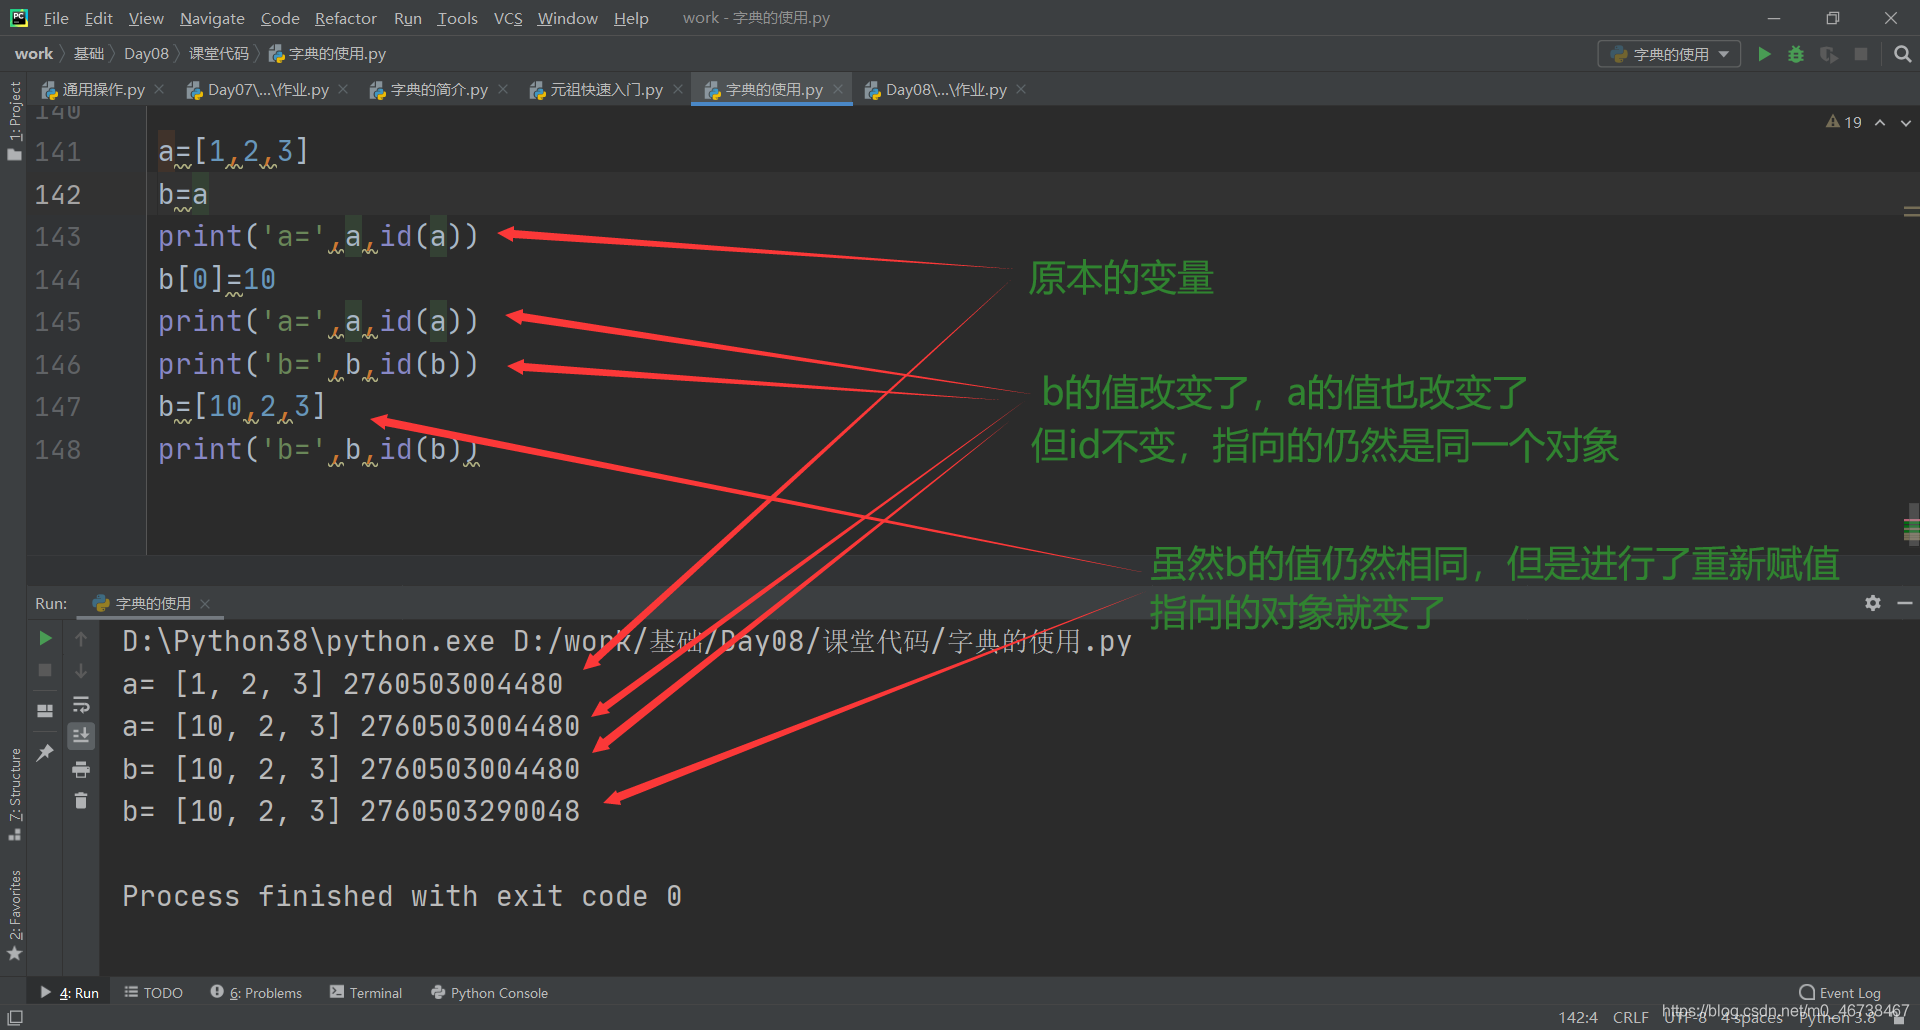Start debugging with the bug icon

pyautogui.click(x=1796, y=54)
